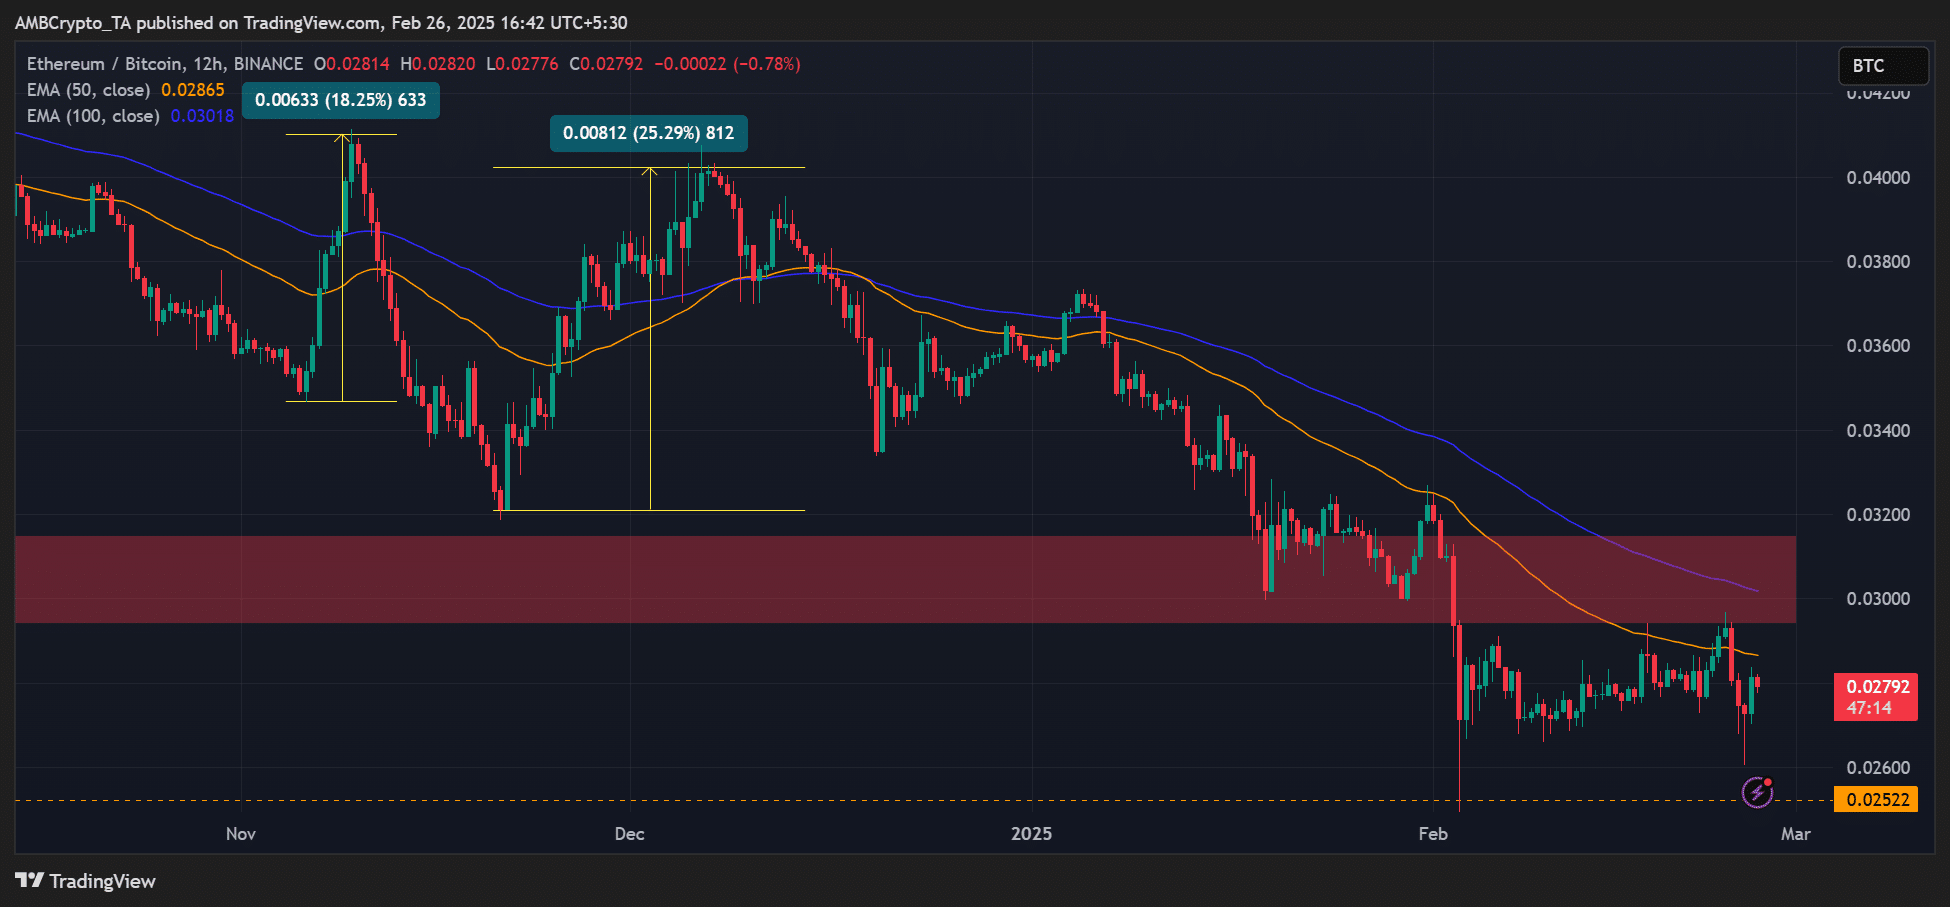Image resolution: width=1950 pixels, height=907 pixels.
Task: Click the AMBCrypto_TA author name
Action: [x=71, y=22]
